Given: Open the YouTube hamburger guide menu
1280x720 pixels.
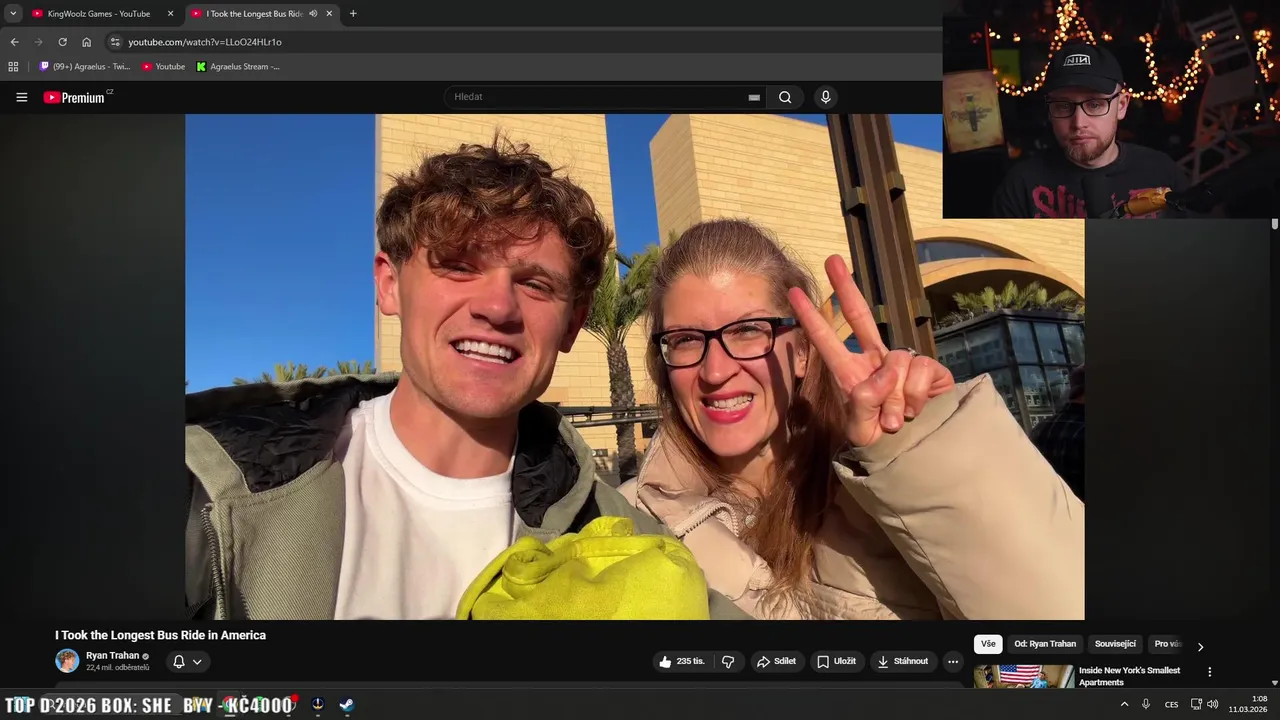Looking at the screenshot, I should (x=21, y=97).
